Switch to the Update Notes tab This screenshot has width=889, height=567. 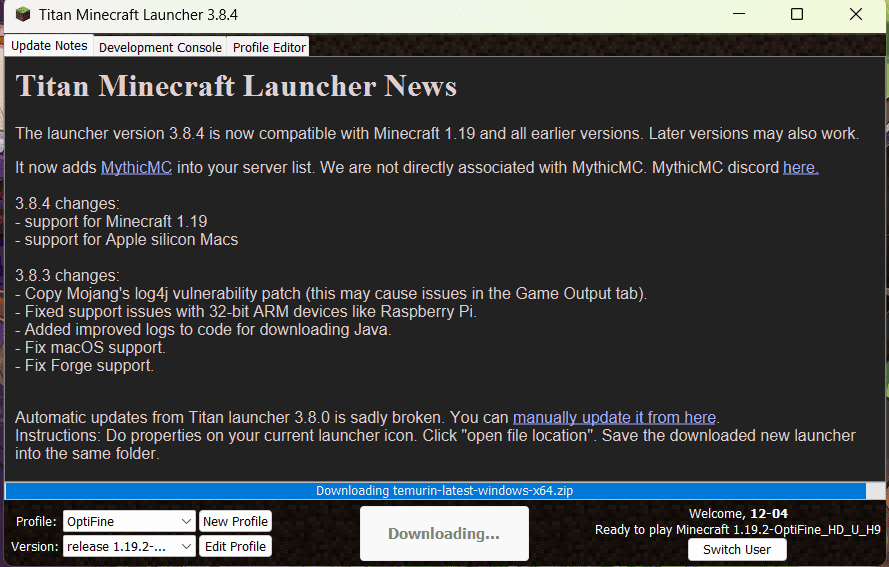click(x=49, y=46)
